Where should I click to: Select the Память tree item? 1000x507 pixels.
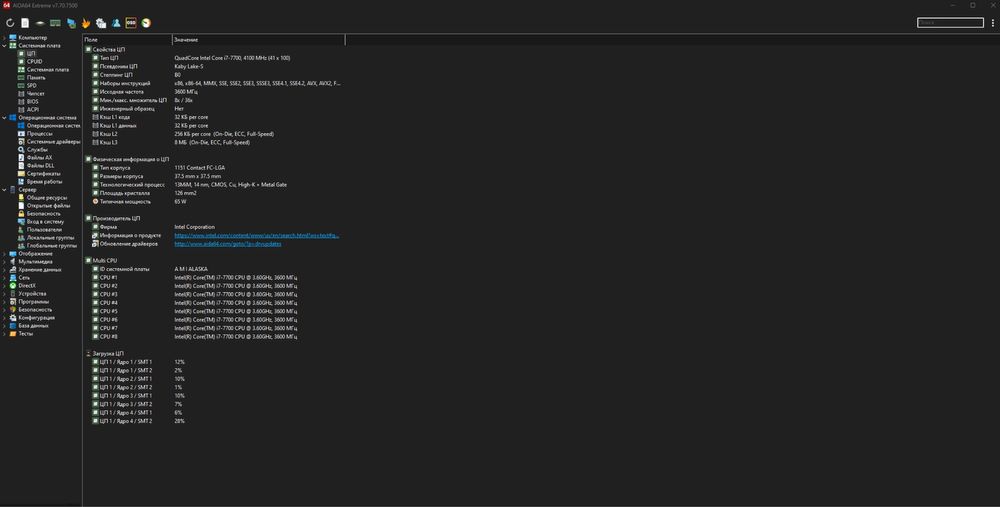tap(36, 78)
